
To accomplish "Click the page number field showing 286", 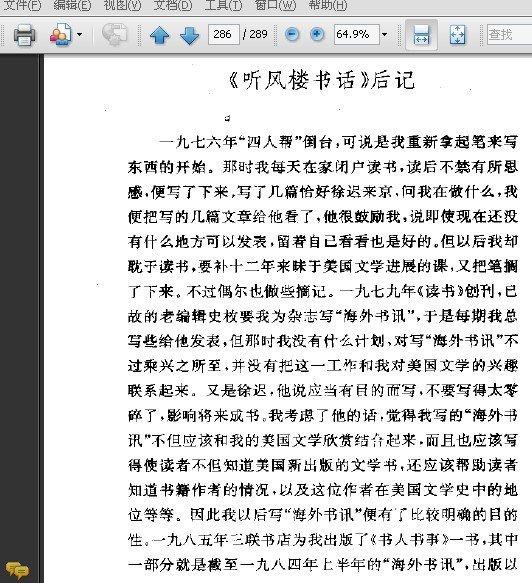I will pos(223,35).
